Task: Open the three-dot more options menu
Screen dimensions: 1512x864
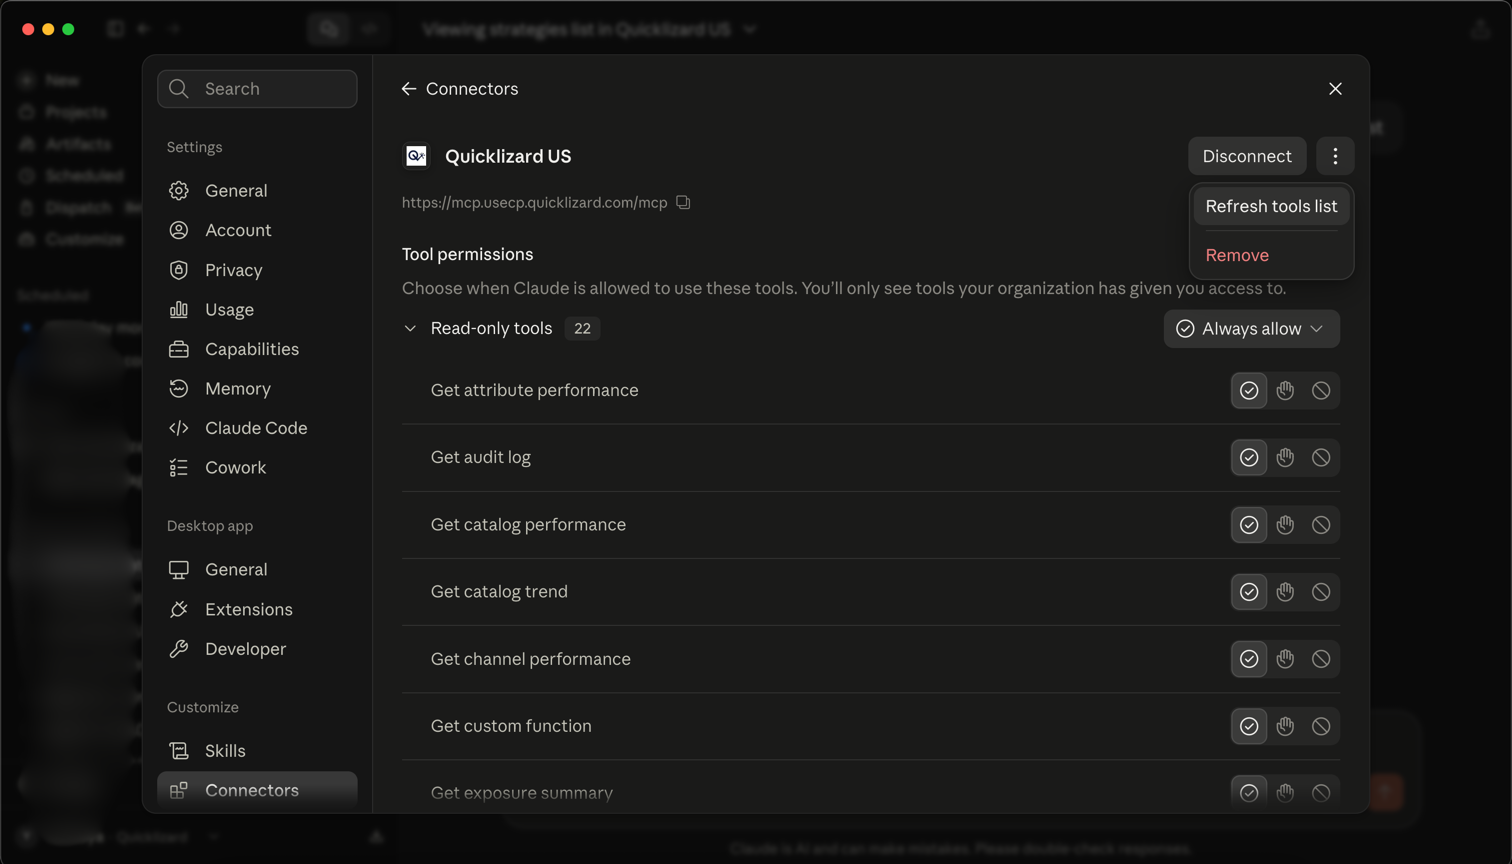Action: click(x=1335, y=156)
